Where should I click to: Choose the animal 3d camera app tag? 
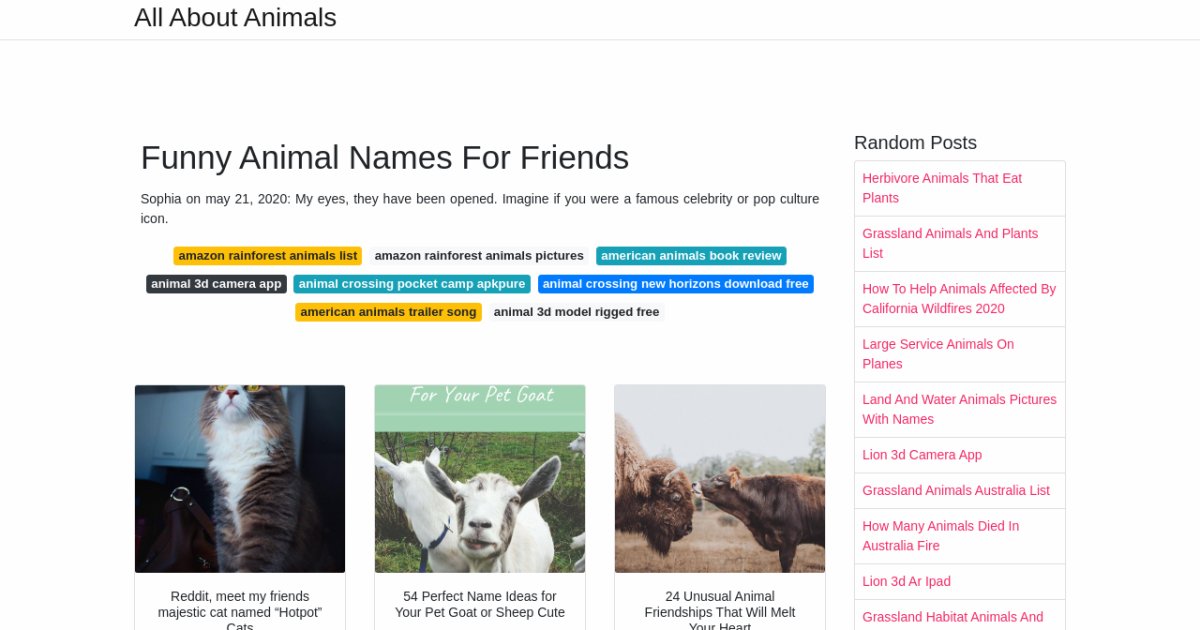[216, 284]
